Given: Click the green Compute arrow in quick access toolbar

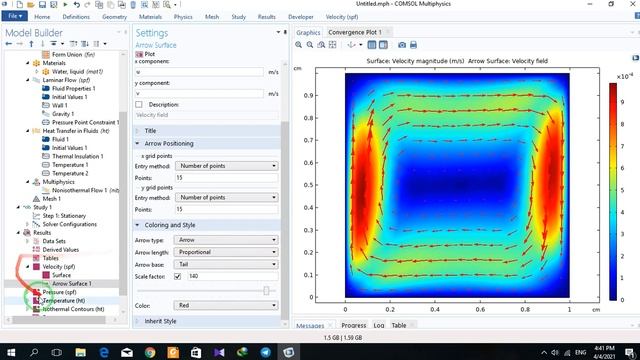Looking at the screenshot, I should [65, 4].
